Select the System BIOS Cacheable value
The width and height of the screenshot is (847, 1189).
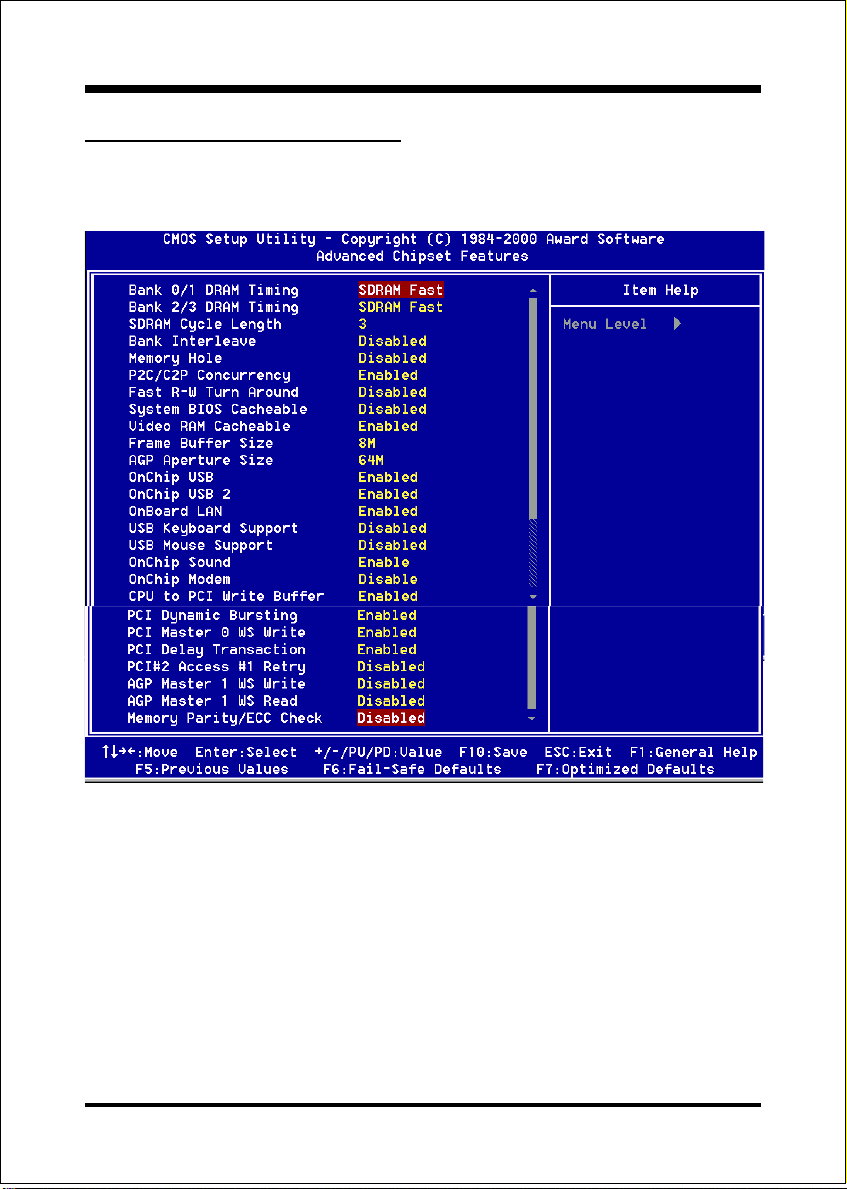tap(392, 409)
